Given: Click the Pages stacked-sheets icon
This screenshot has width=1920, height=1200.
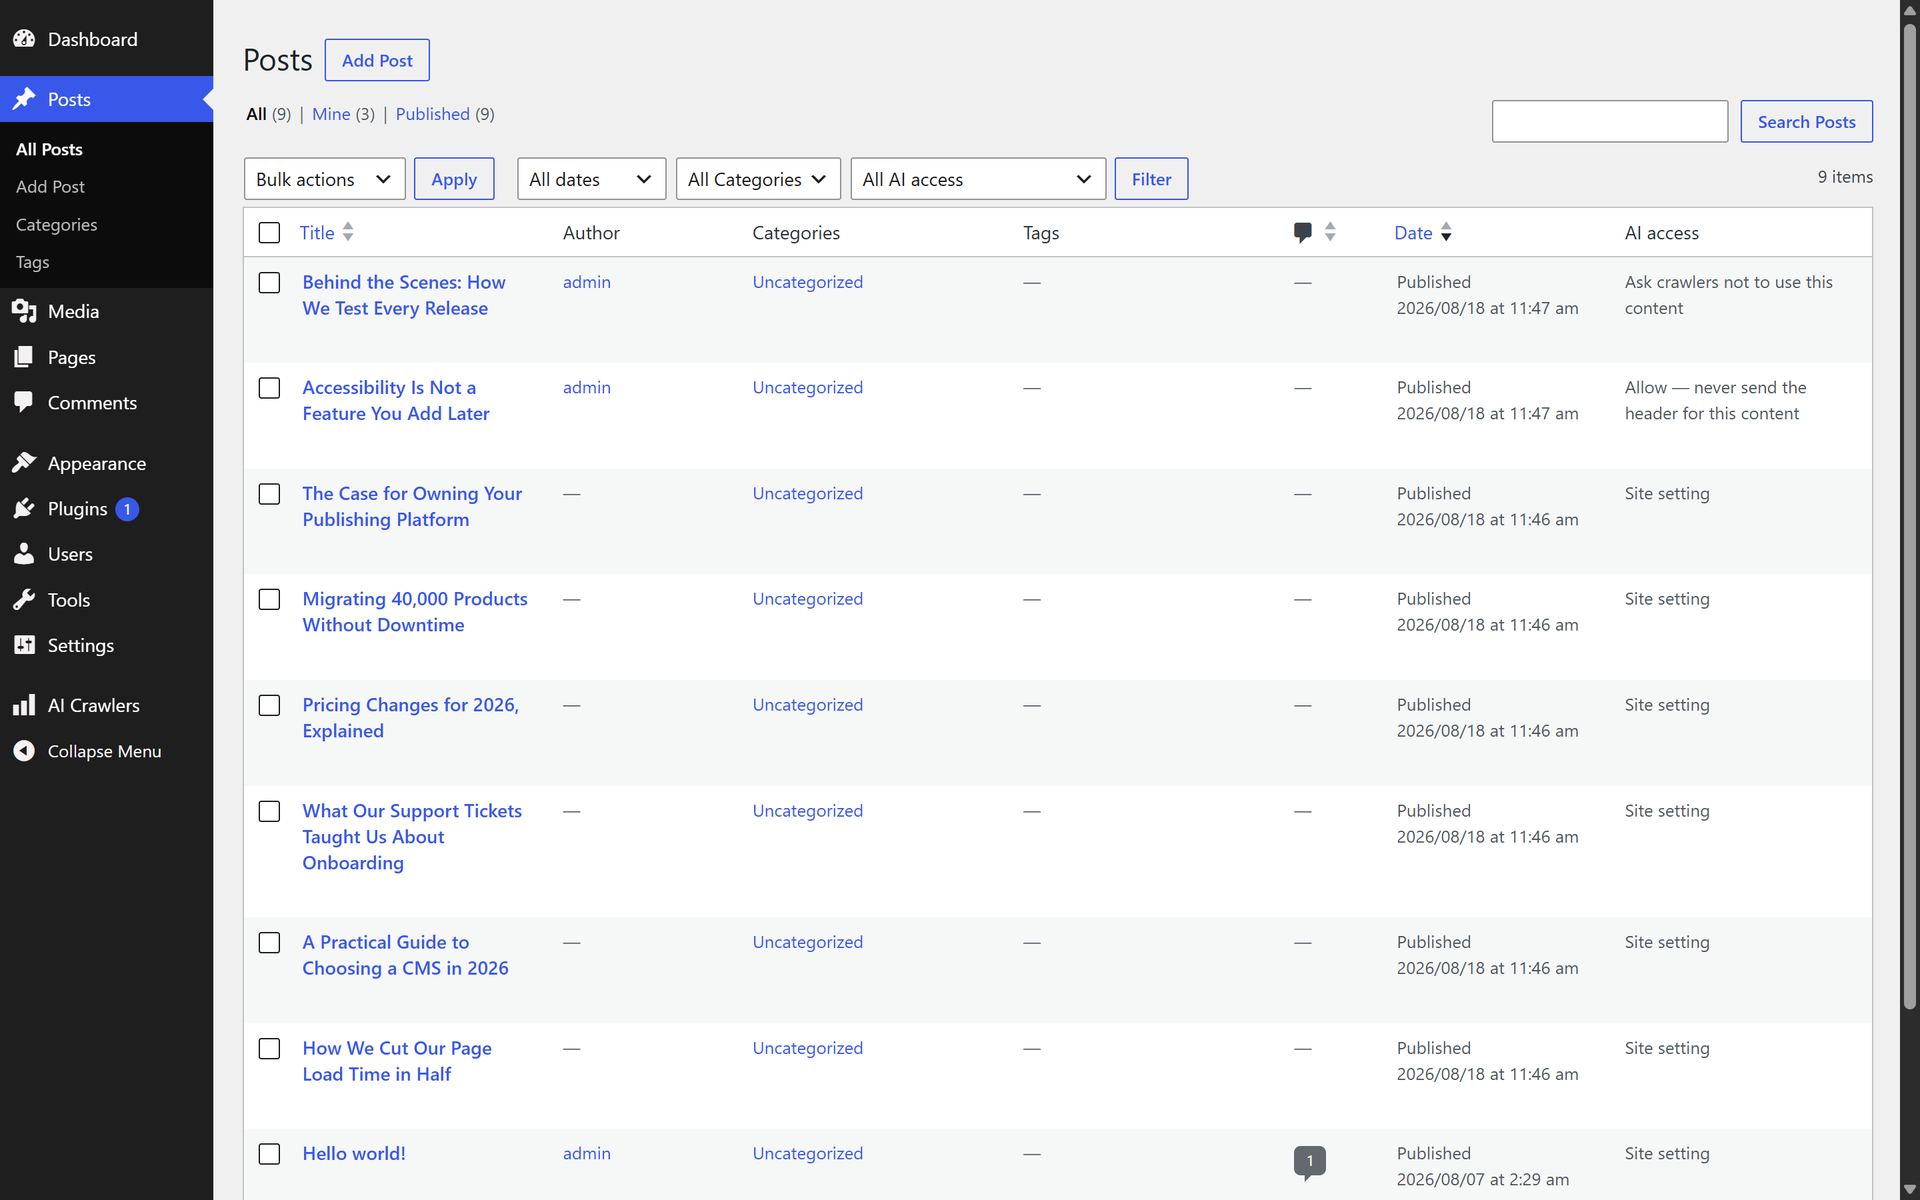Looking at the screenshot, I should click(24, 357).
